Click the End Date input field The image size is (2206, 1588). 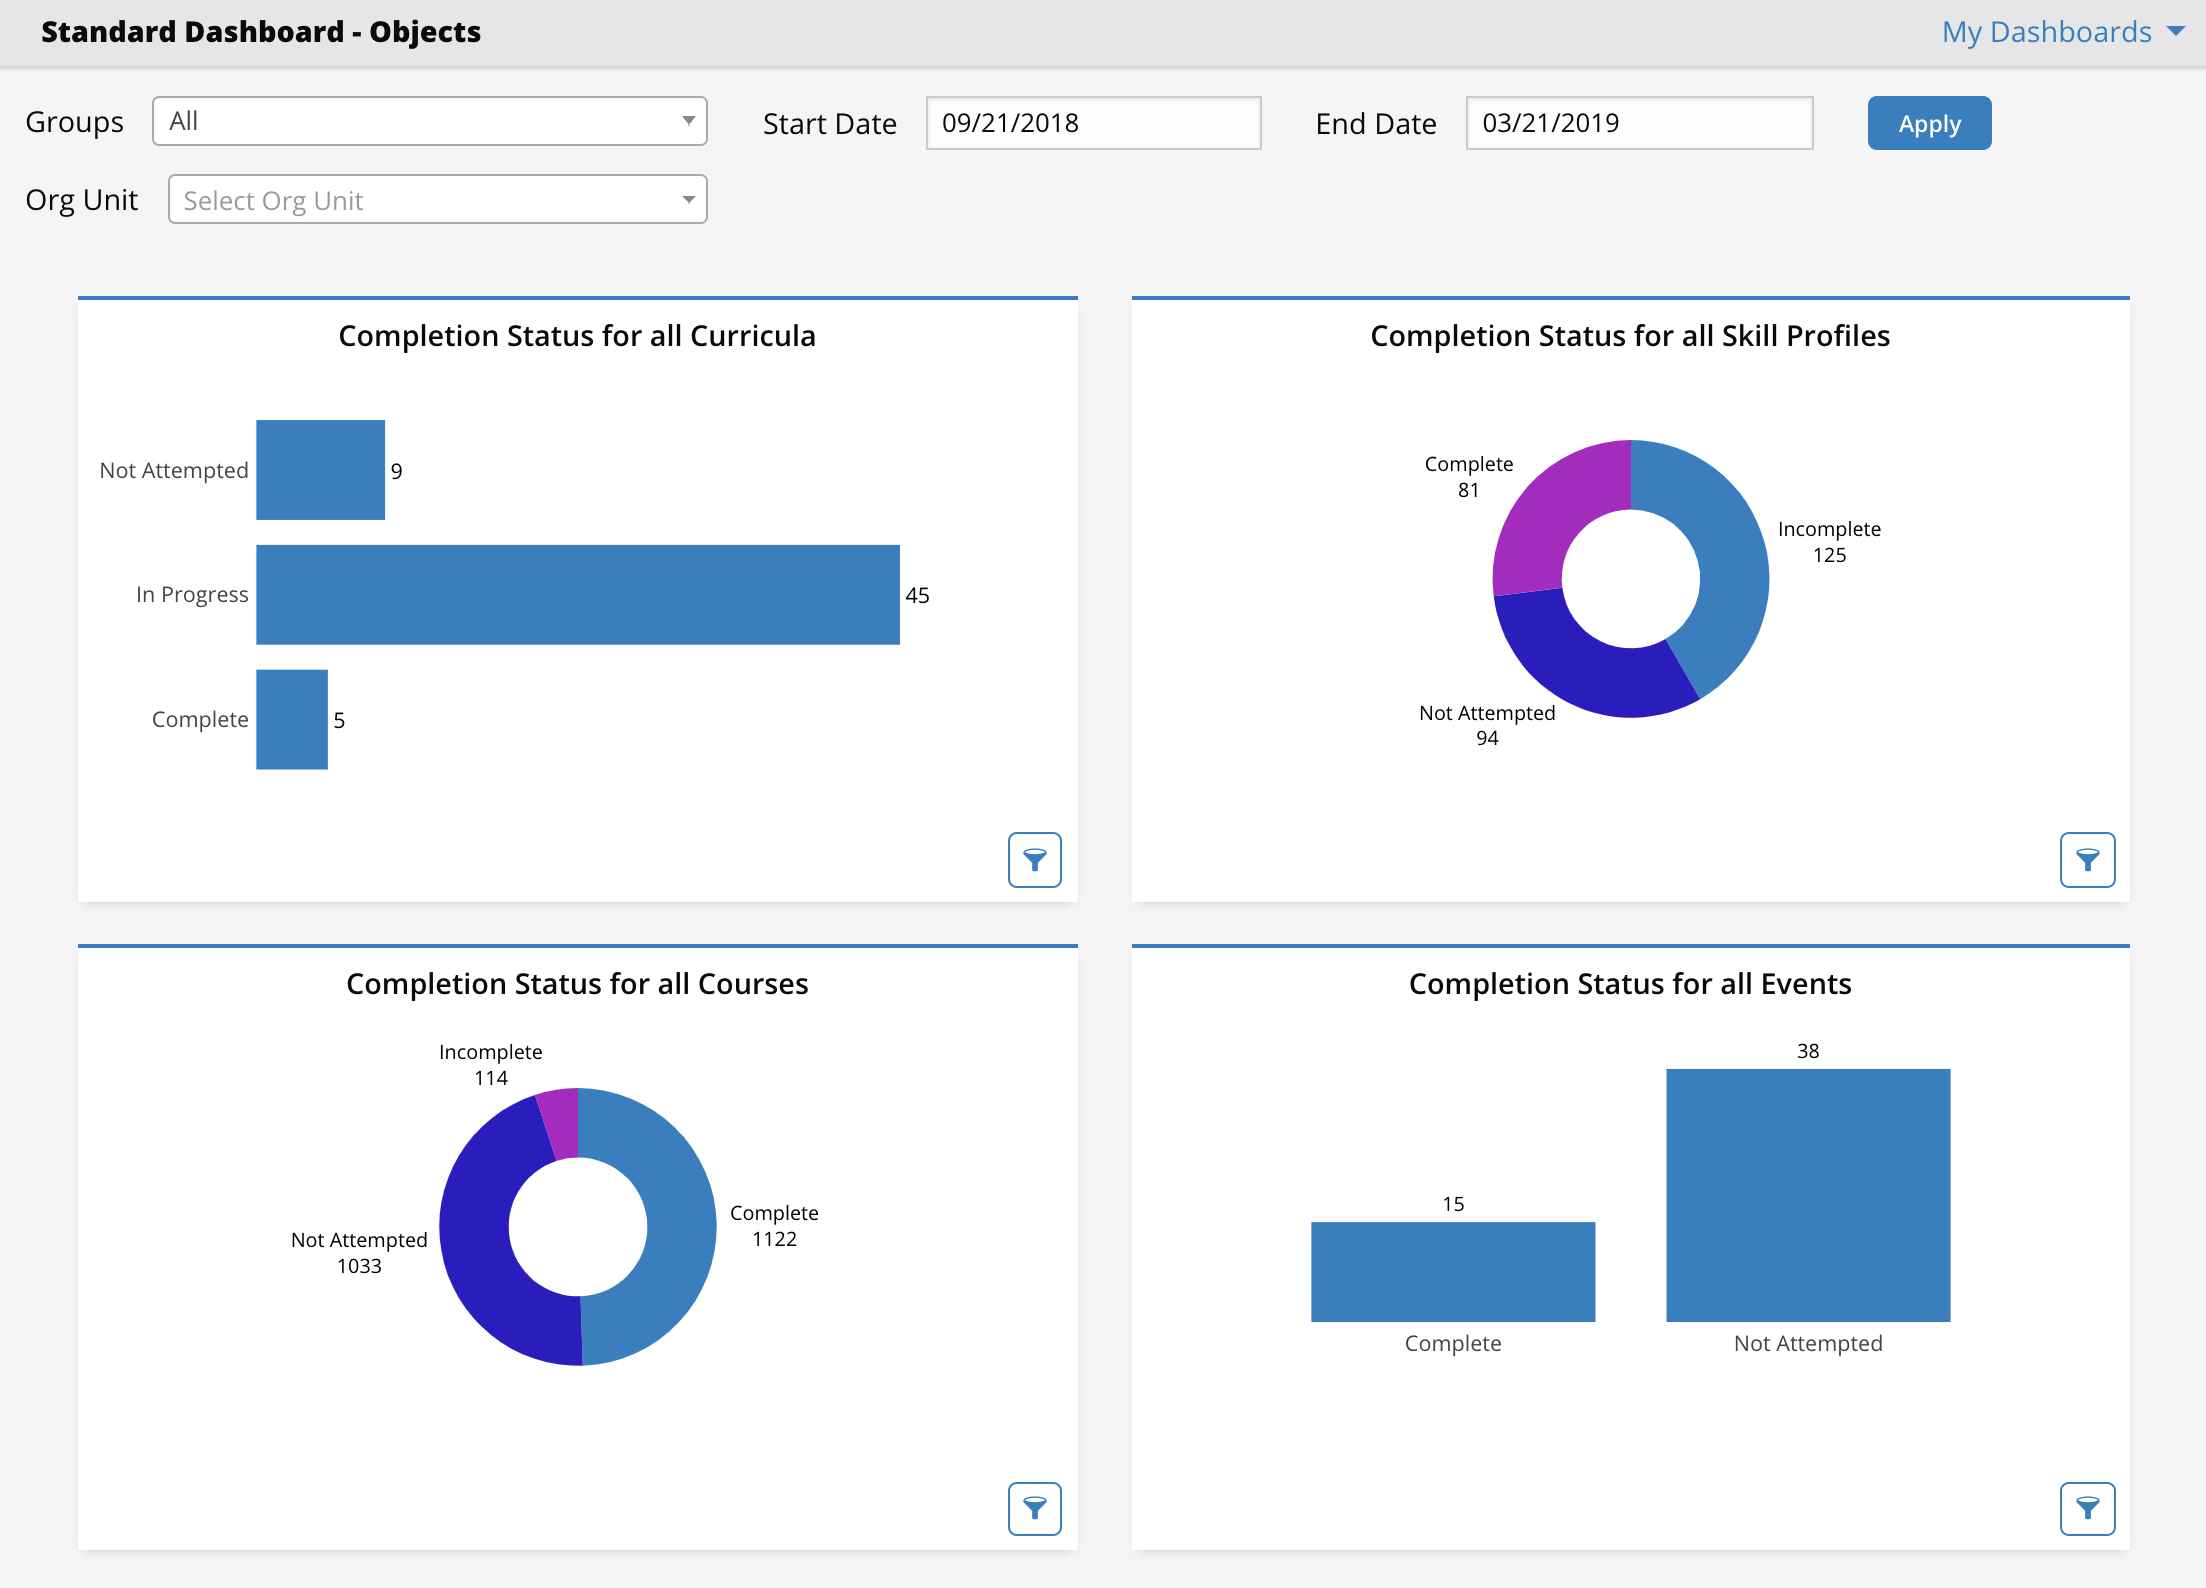click(x=1638, y=123)
